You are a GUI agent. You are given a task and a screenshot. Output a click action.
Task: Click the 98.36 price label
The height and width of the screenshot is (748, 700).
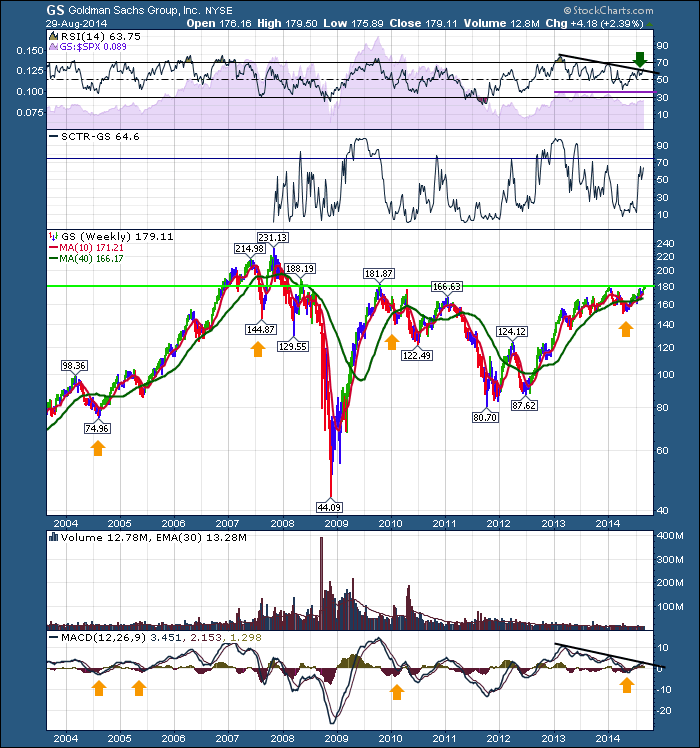coord(74,365)
